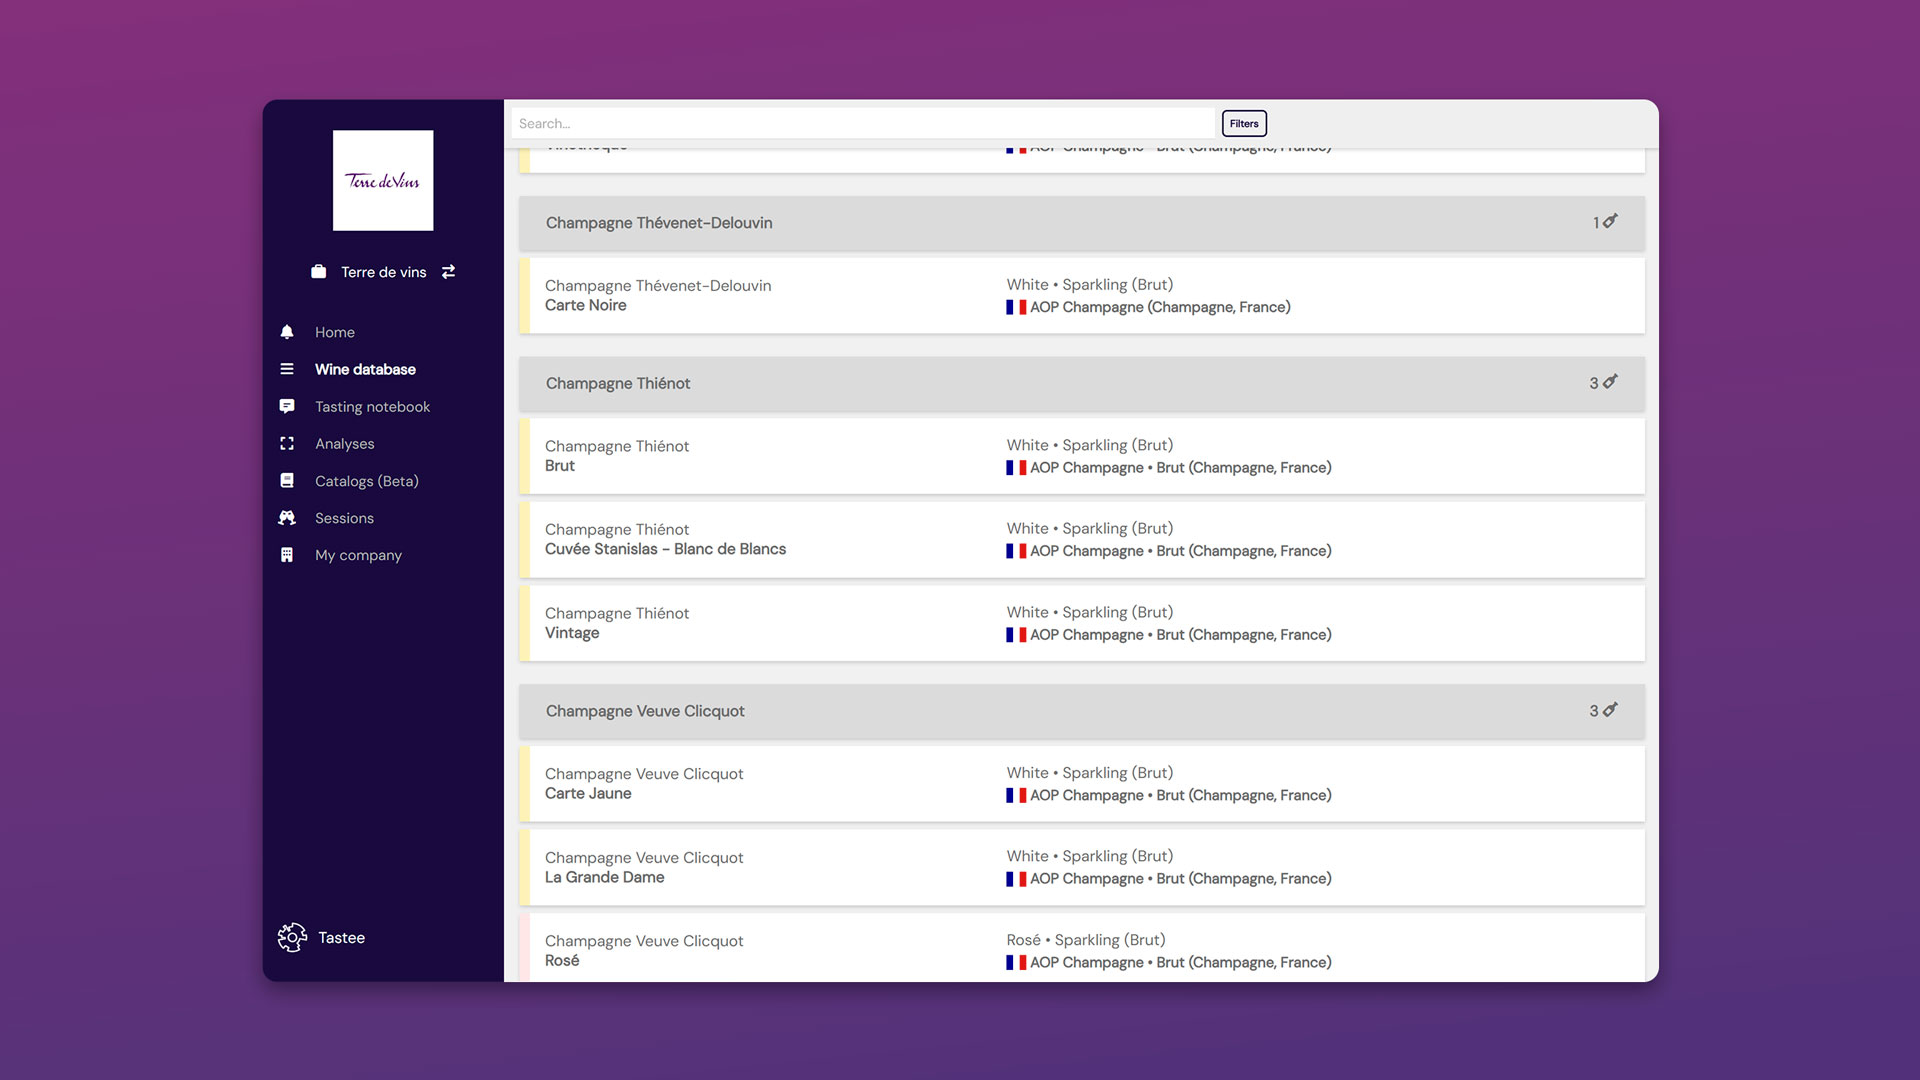Open the Tasting notebook menu item
Screen dimensions: 1920x1080
(372, 407)
